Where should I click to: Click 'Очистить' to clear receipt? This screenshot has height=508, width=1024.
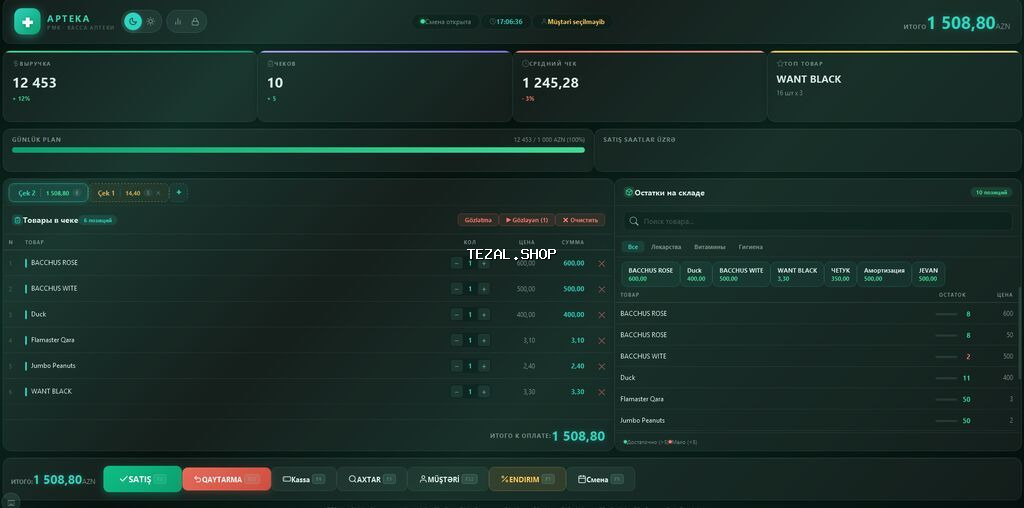tap(580, 220)
